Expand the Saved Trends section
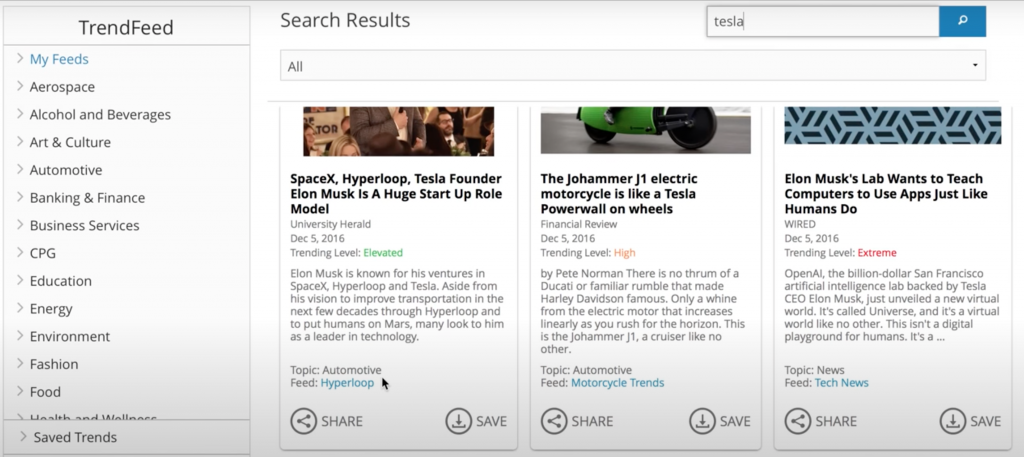This screenshot has height=457, width=1024. pos(23,437)
